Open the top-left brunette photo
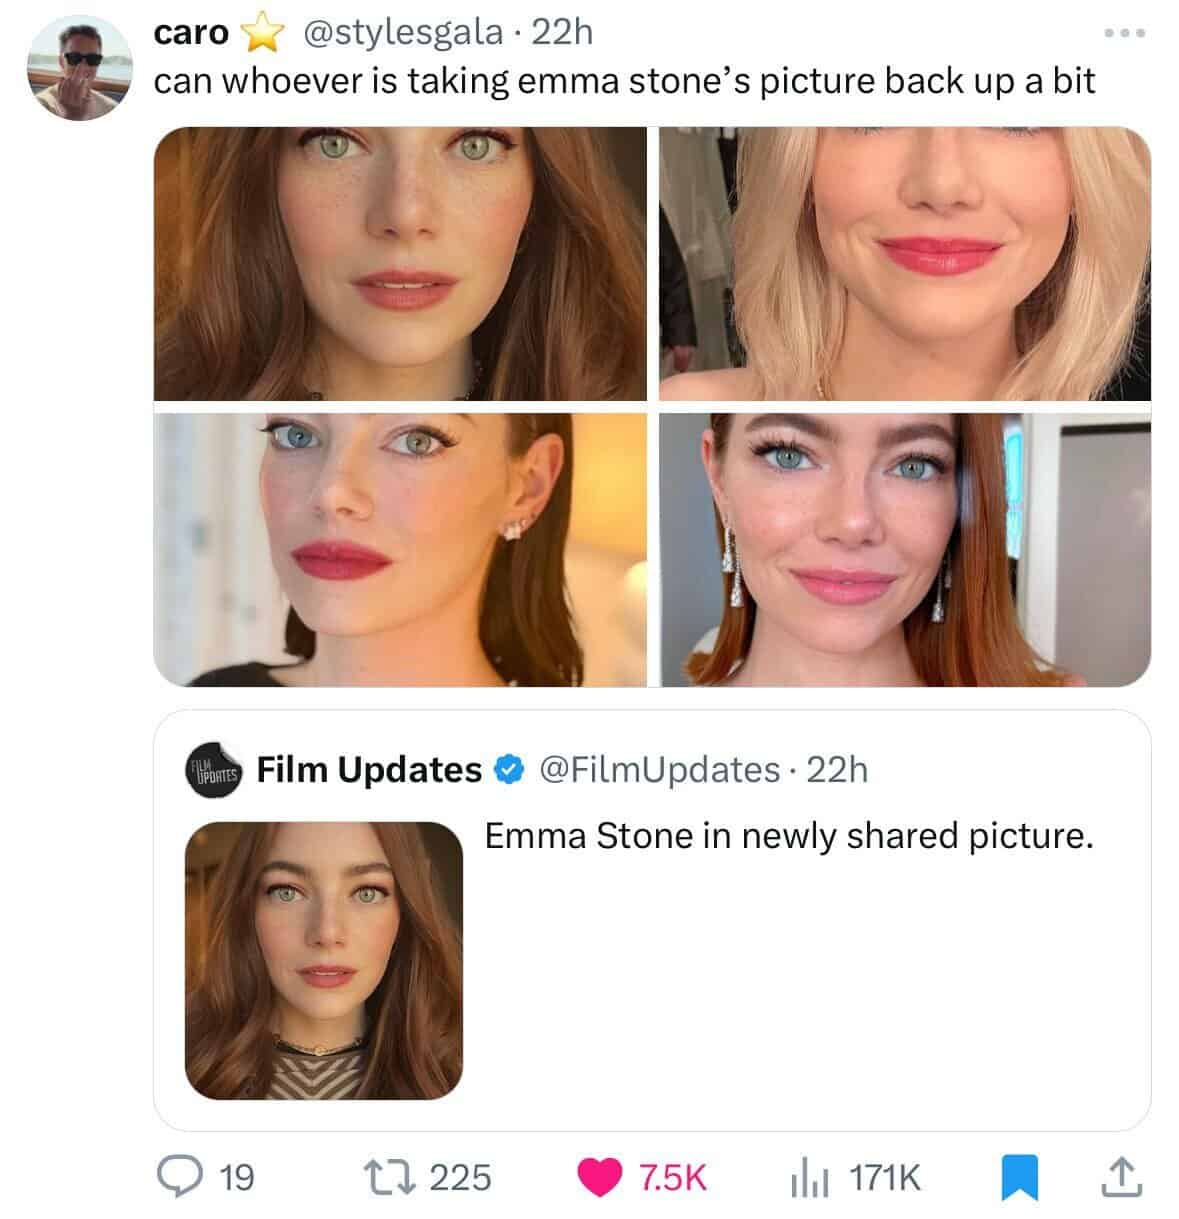Viewport: 1179px width, 1219px height. 400,263
